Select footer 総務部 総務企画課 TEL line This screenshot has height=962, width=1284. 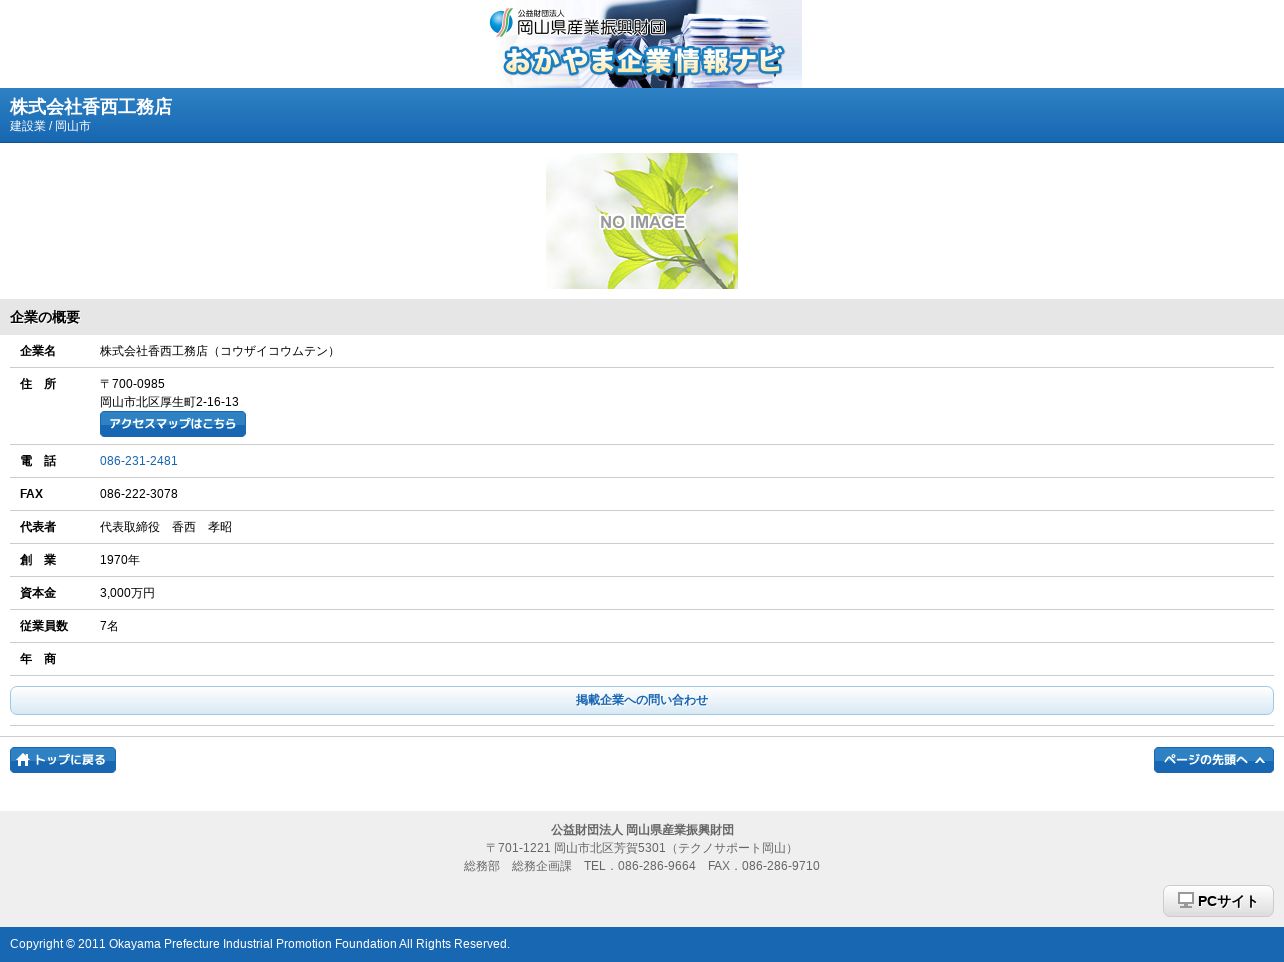642,866
